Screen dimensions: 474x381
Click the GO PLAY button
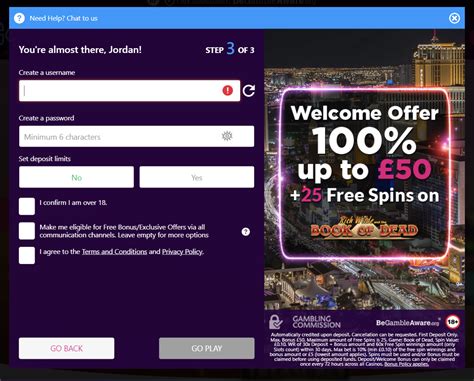(x=207, y=348)
